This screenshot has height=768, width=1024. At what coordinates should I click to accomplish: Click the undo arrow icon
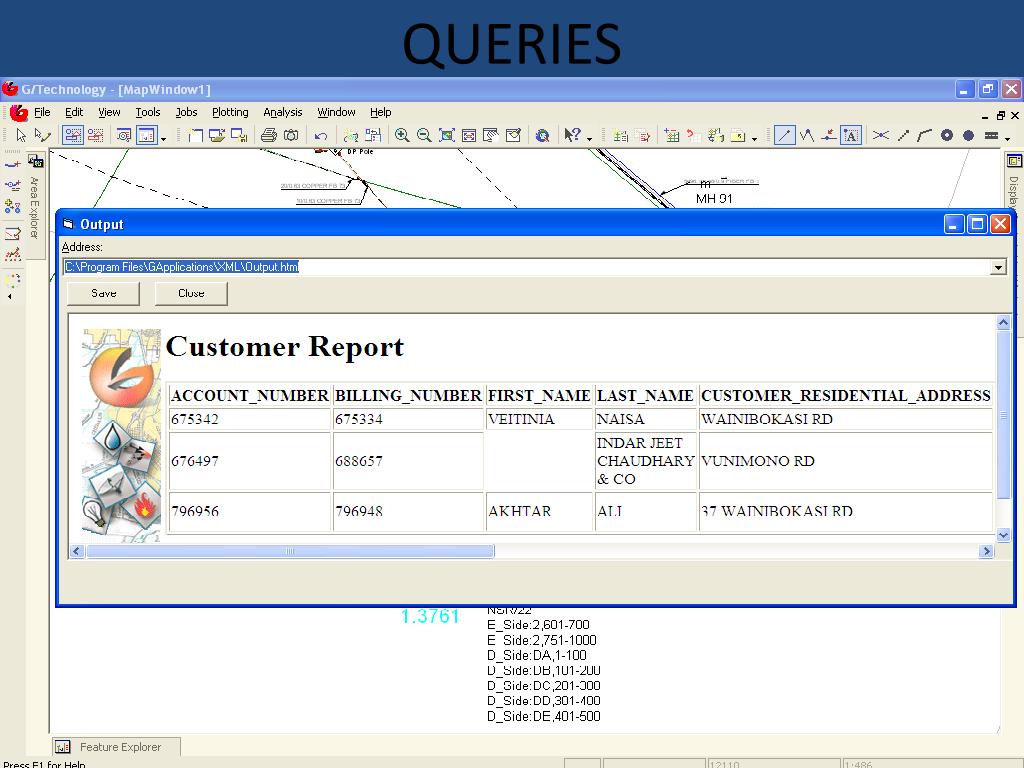coord(321,136)
